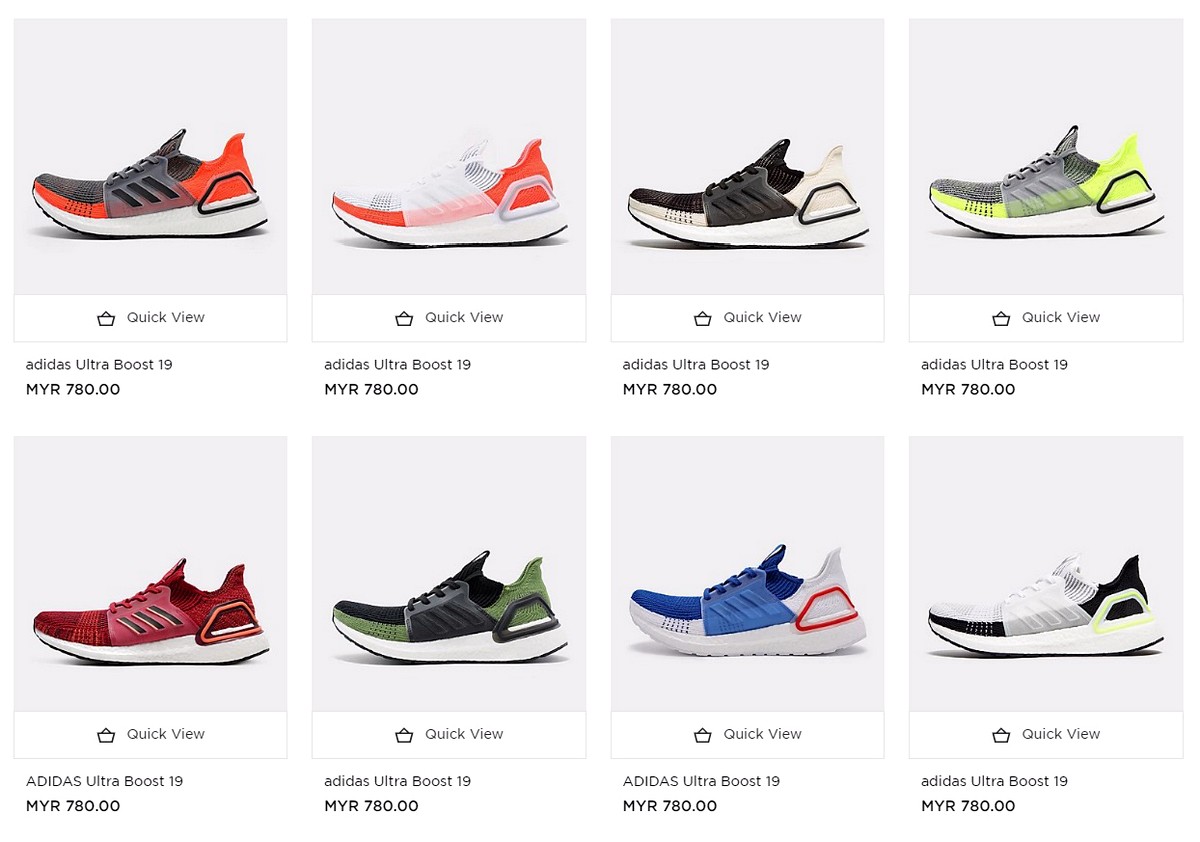Open 'ADIDAS Ultra Boost 19' title under blue shoe
Image resolution: width=1200 pixels, height=842 pixels.
tap(701, 781)
